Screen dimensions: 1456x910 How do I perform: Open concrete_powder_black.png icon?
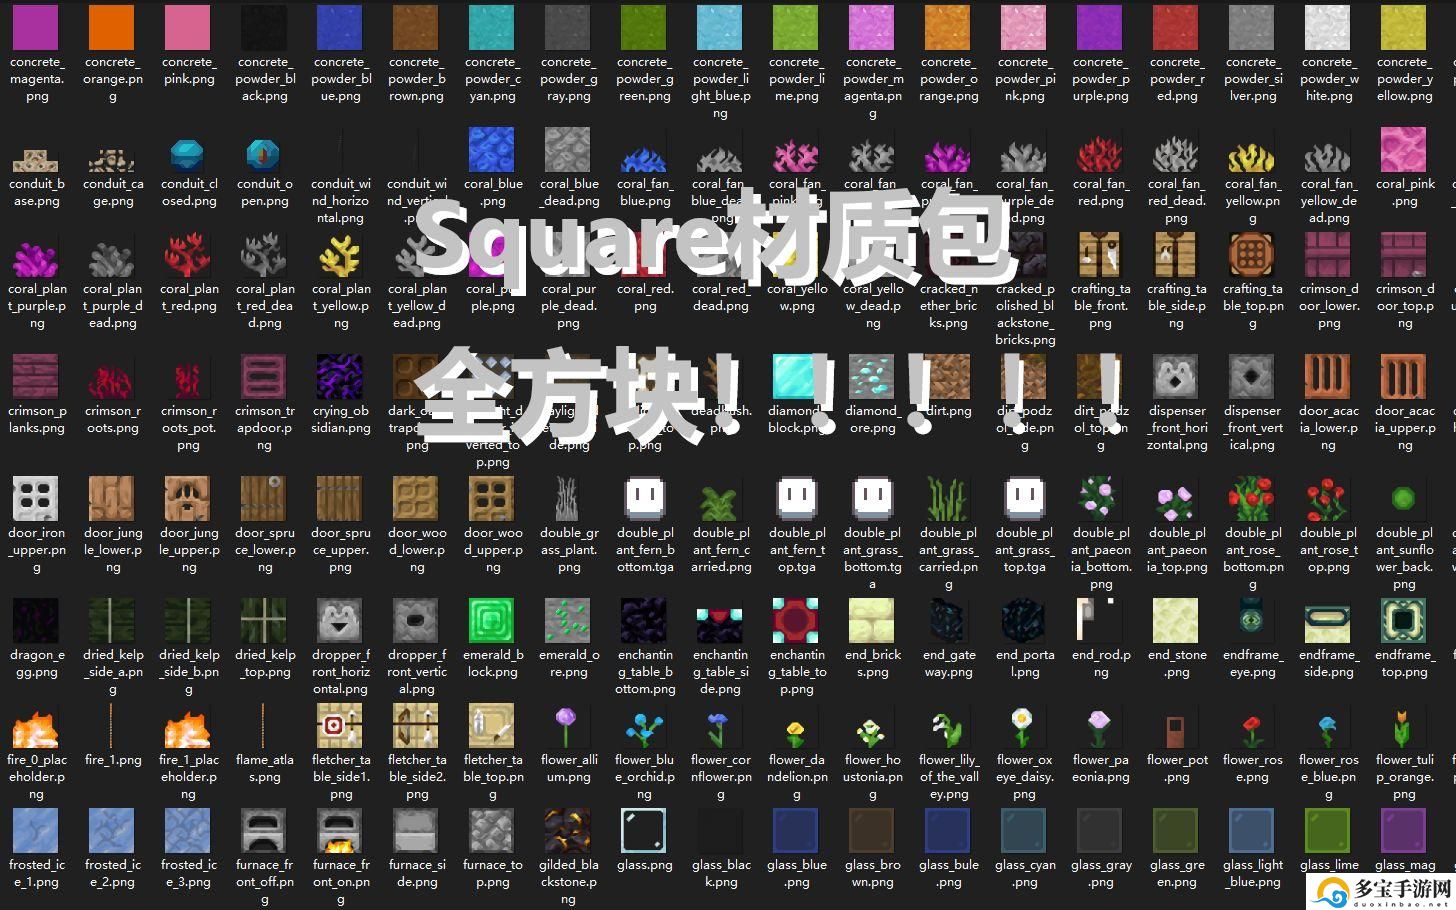pos(264,26)
